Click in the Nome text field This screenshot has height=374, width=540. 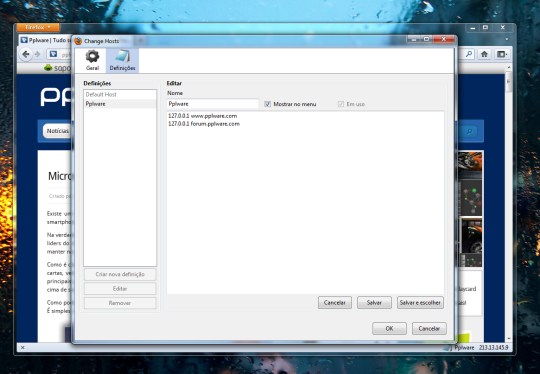212,104
